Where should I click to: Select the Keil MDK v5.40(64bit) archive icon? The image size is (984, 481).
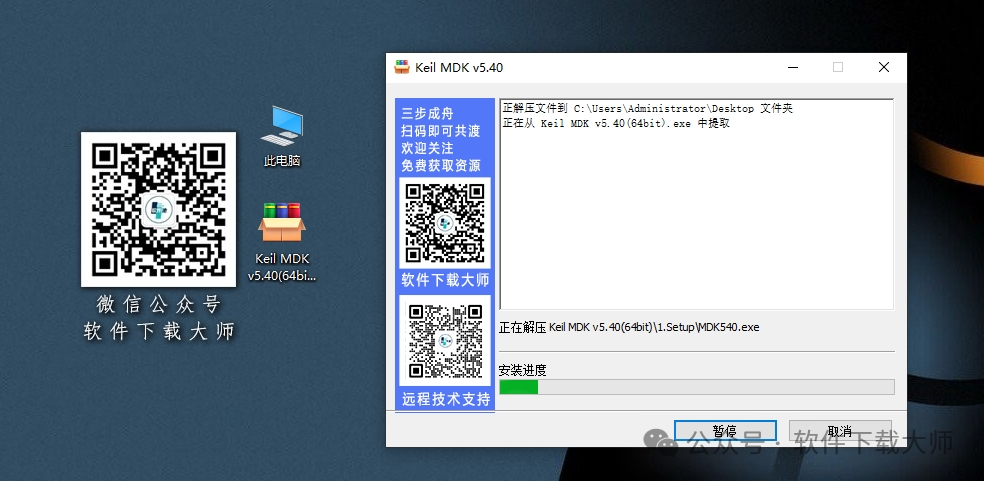[x=282, y=242]
